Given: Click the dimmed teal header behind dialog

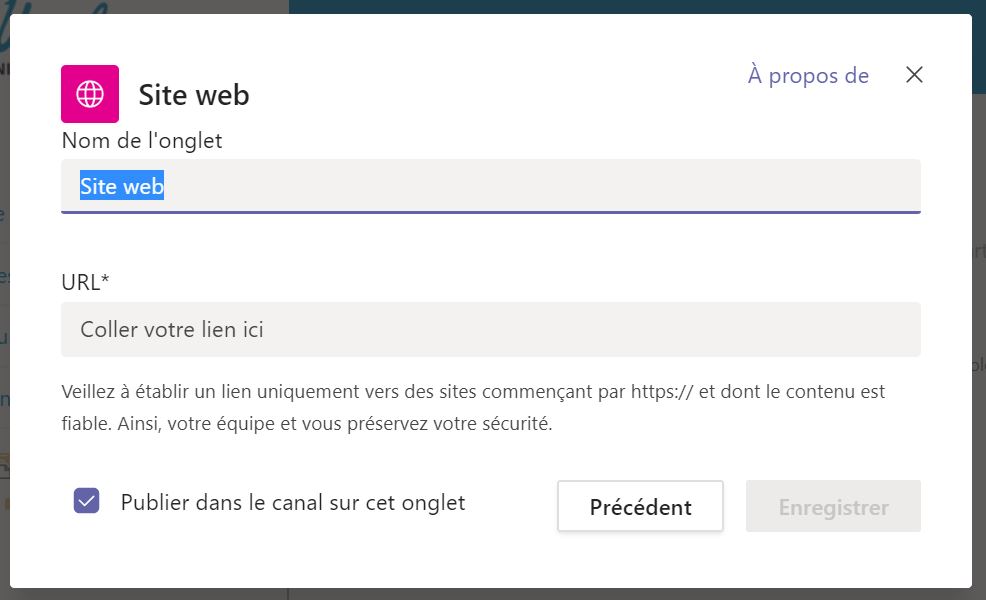Looking at the screenshot, I should 630,6.
